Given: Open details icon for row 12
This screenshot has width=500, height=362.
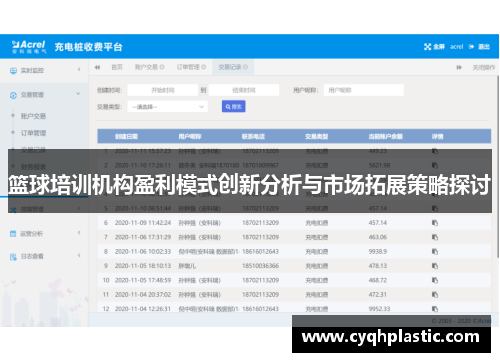Looking at the screenshot, I should [435, 309].
